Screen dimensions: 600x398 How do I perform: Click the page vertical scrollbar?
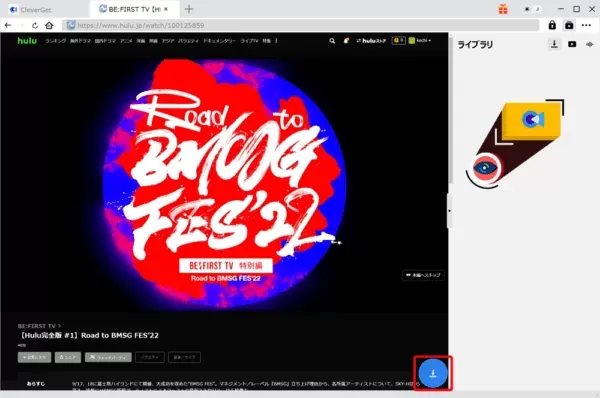(x=451, y=111)
